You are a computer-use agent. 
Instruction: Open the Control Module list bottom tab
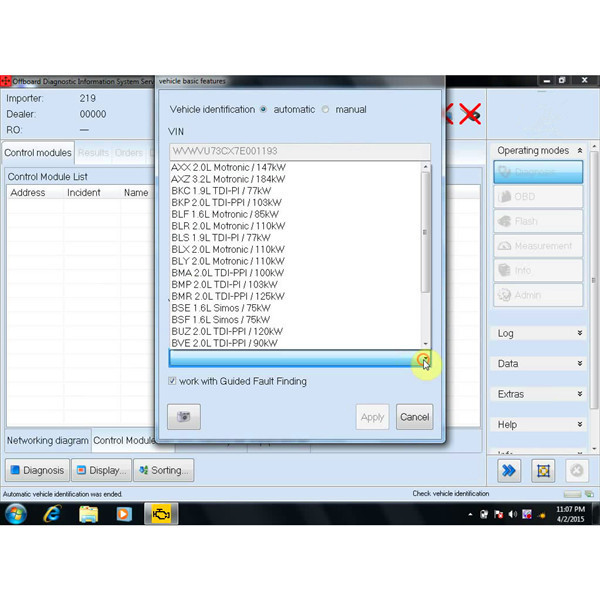tap(124, 440)
